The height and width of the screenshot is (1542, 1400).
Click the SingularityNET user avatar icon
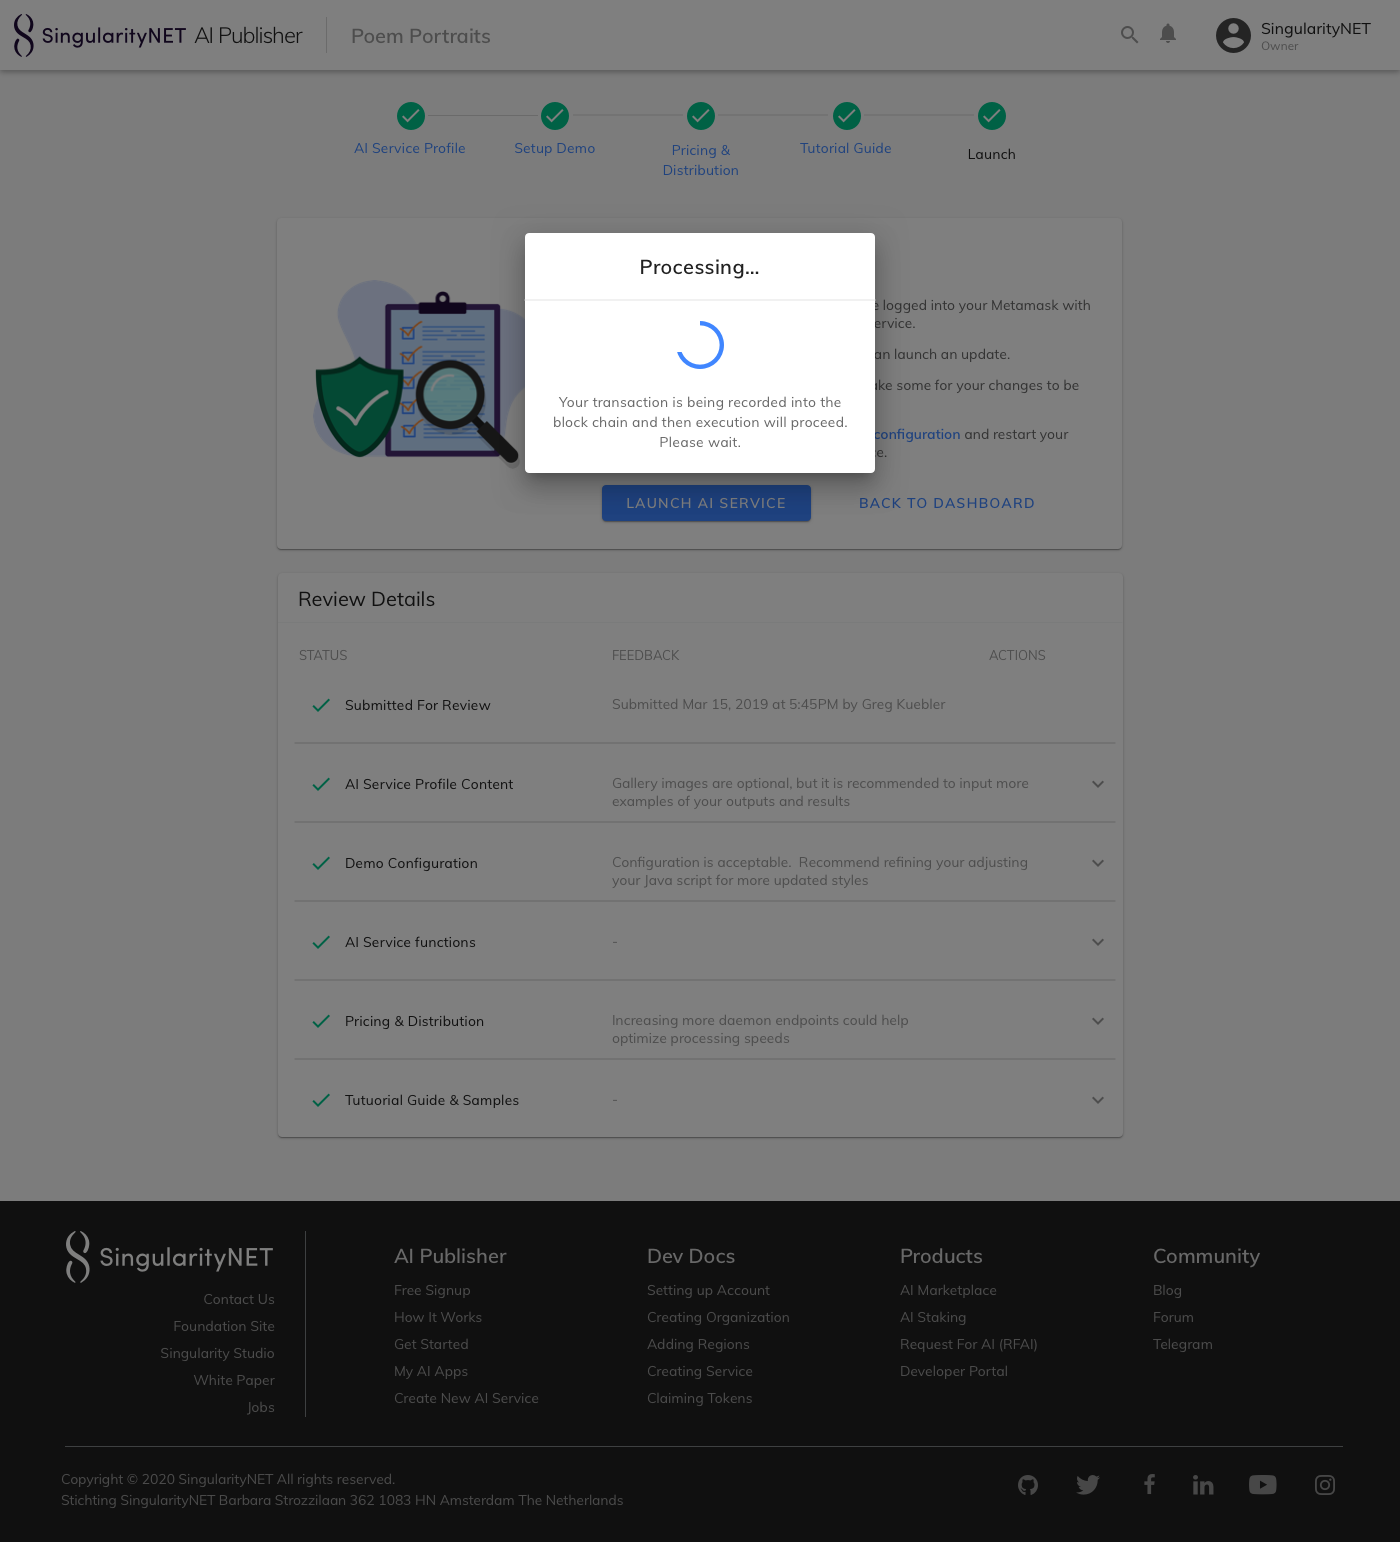click(x=1233, y=35)
